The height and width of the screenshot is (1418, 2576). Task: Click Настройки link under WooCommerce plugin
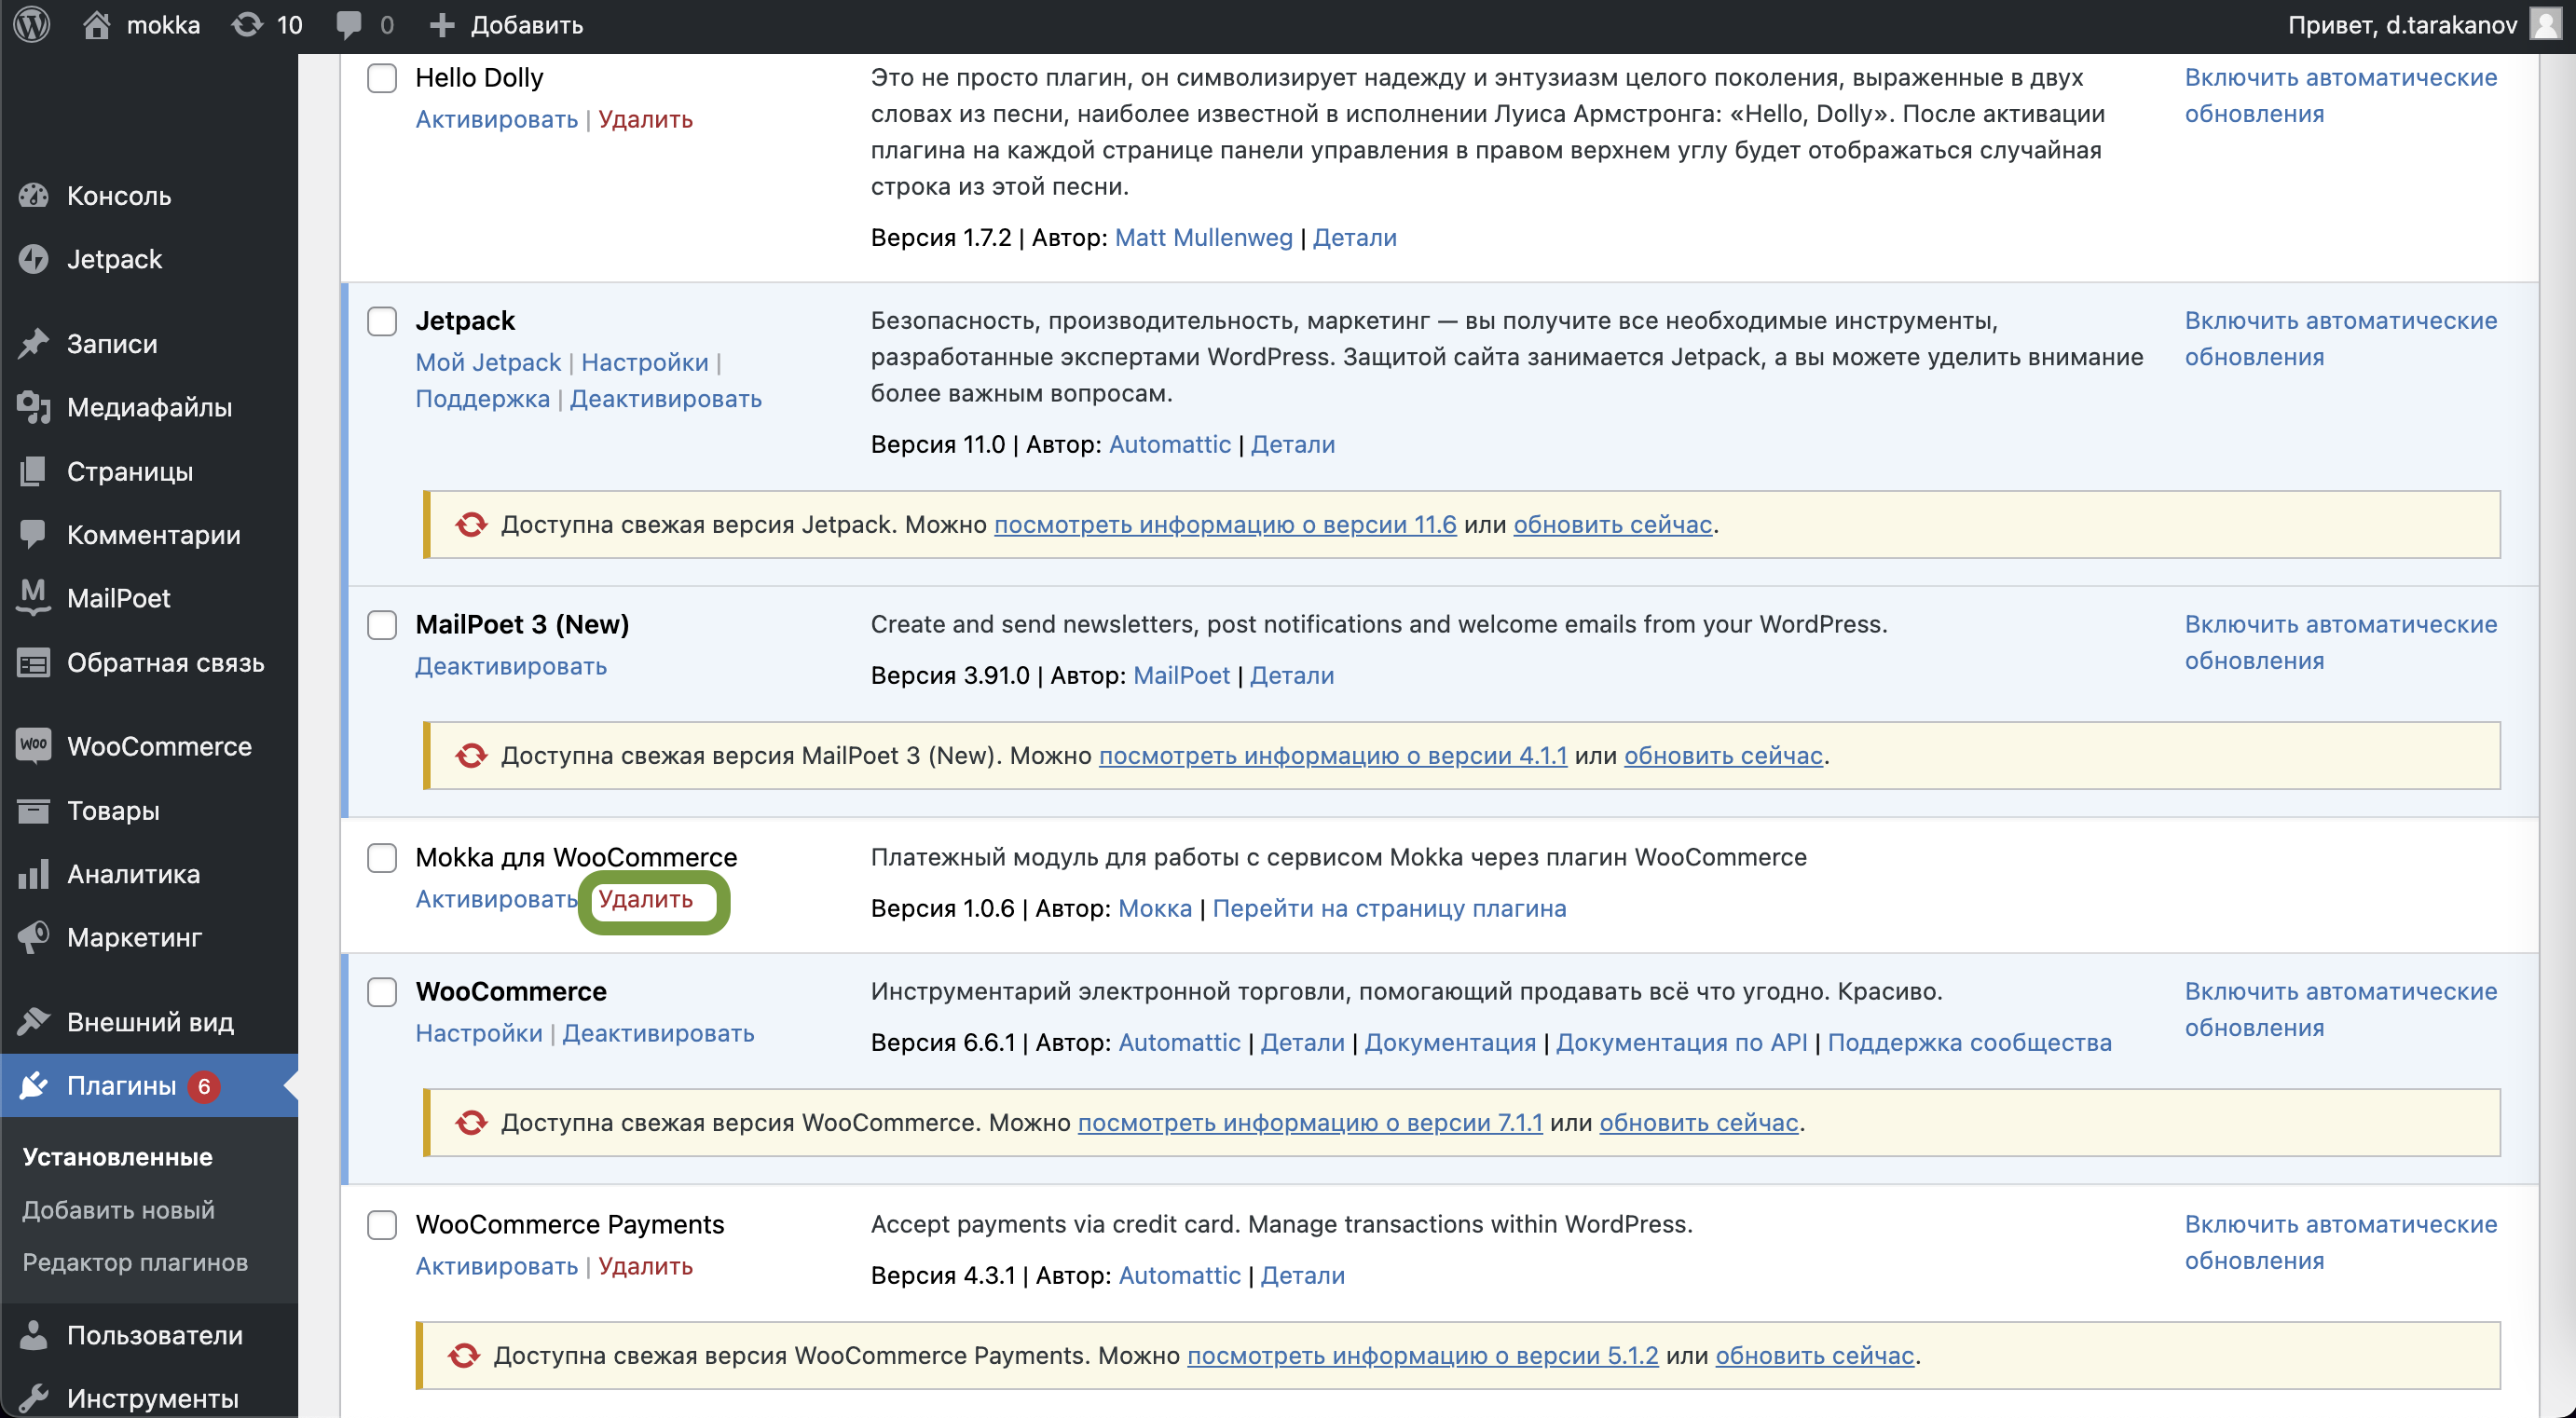pos(479,1033)
